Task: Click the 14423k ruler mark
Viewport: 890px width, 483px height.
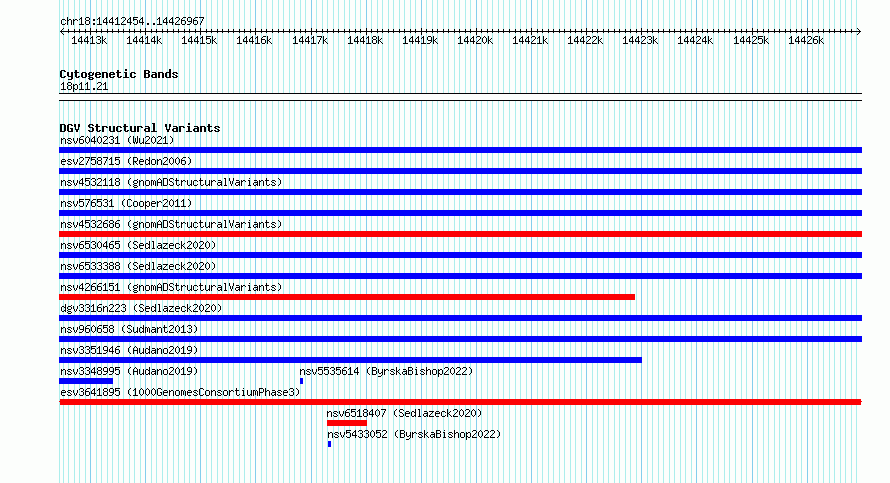Action: click(640, 40)
